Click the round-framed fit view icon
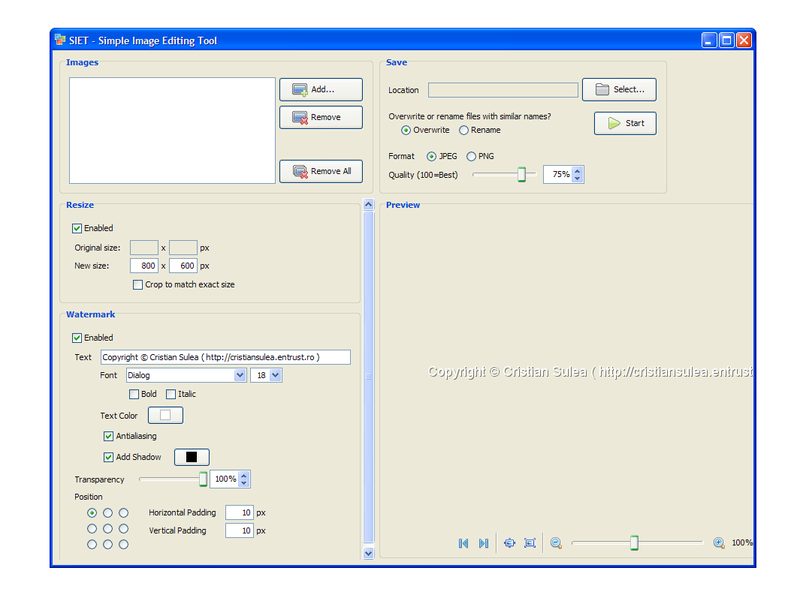 click(509, 543)
